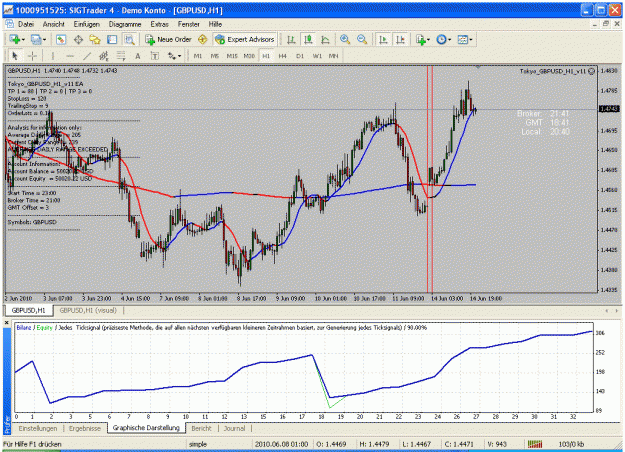
Task: Toggle the Expert Advisors button
Action: pos(245,39)
